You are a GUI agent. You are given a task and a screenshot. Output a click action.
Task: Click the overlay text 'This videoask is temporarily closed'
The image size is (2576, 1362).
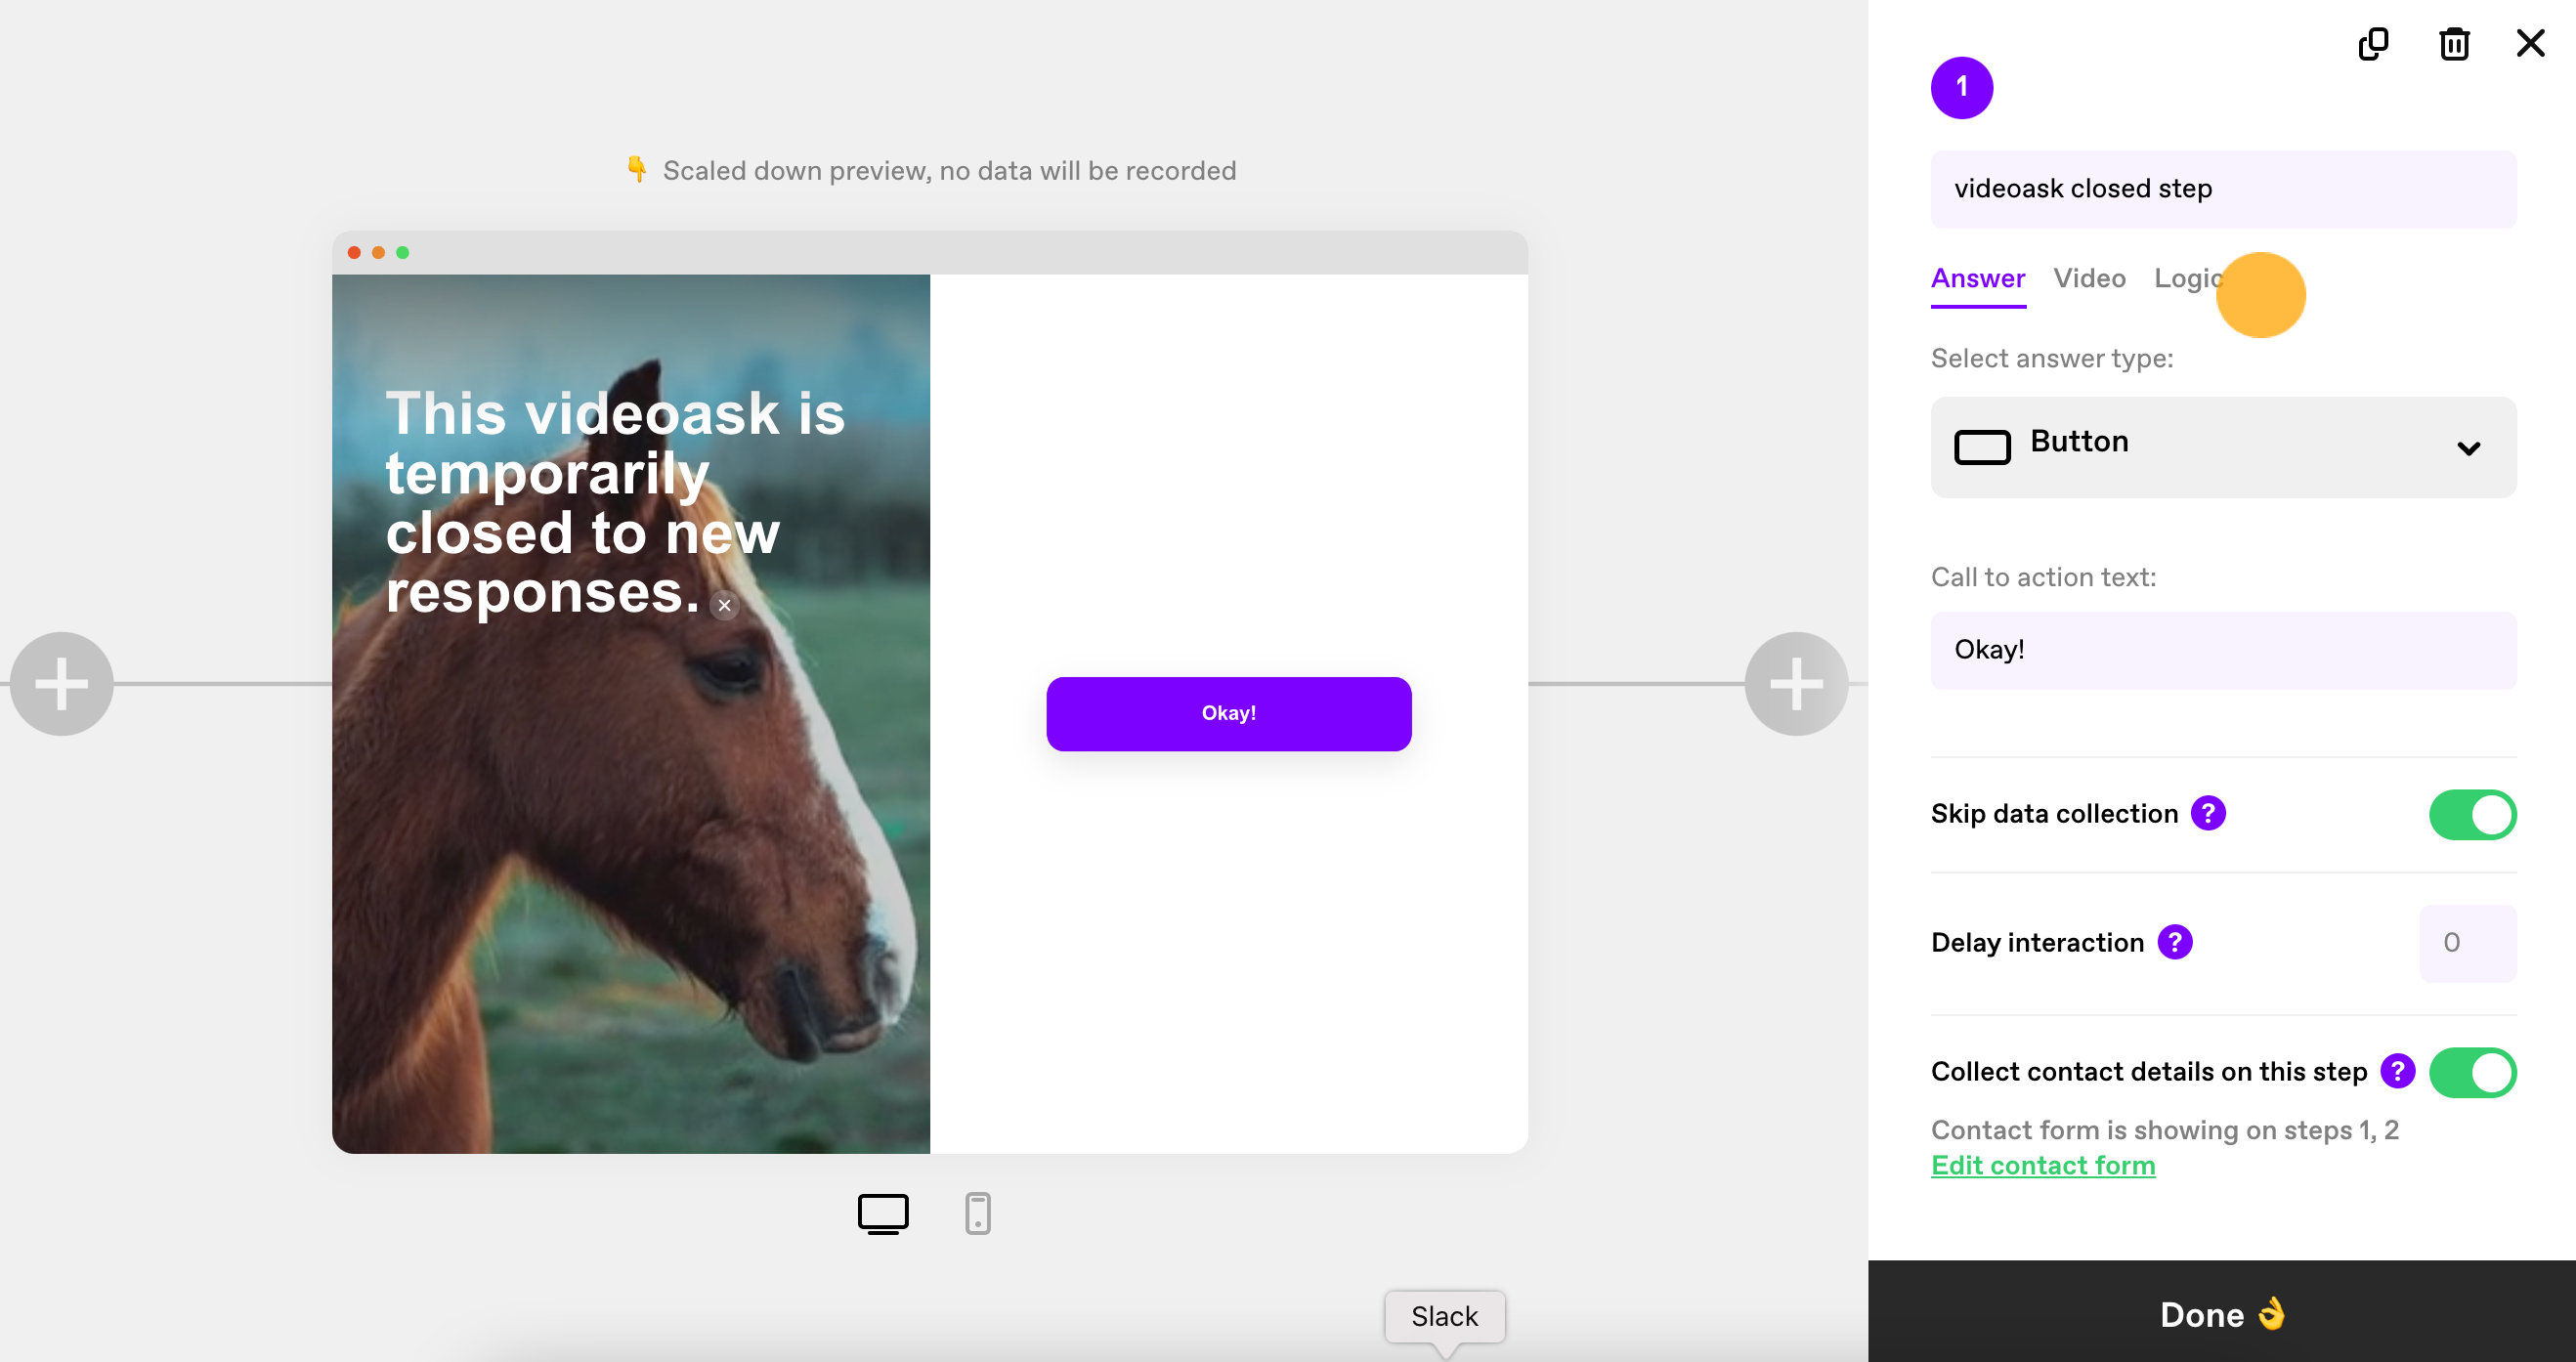615,503
